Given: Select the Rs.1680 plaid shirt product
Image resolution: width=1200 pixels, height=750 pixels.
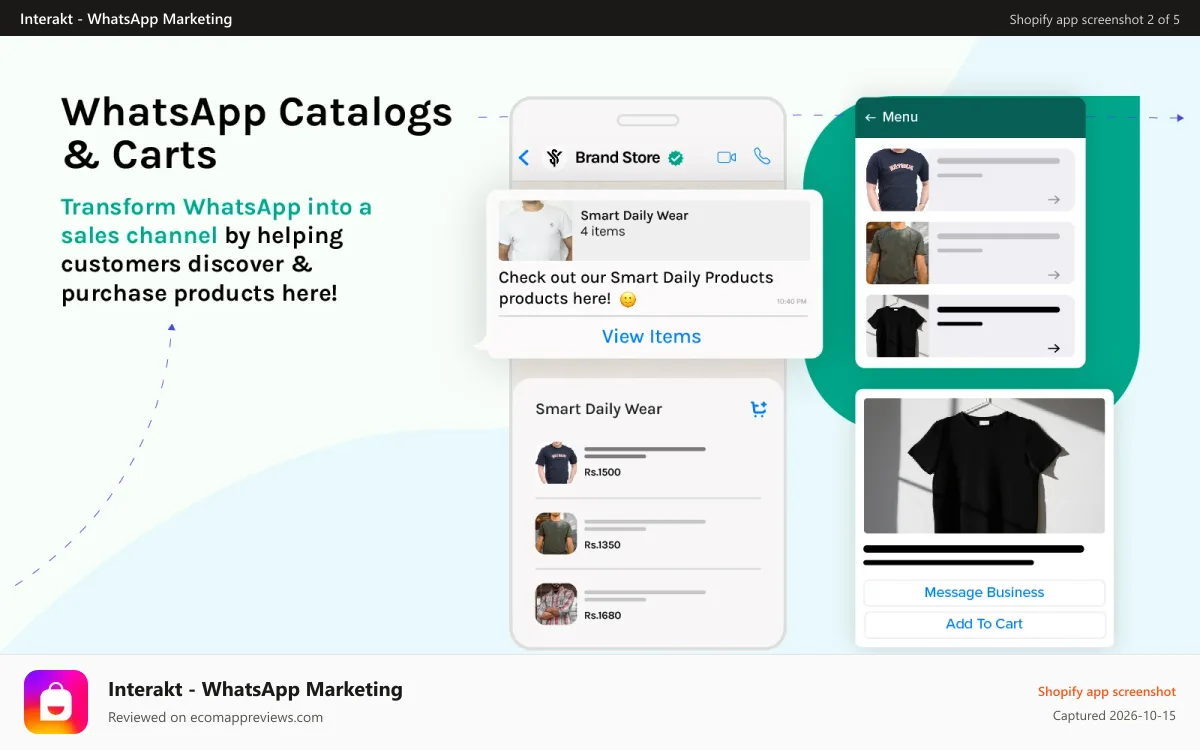Looking at the screenshot, I should click(x=648, y=604).
